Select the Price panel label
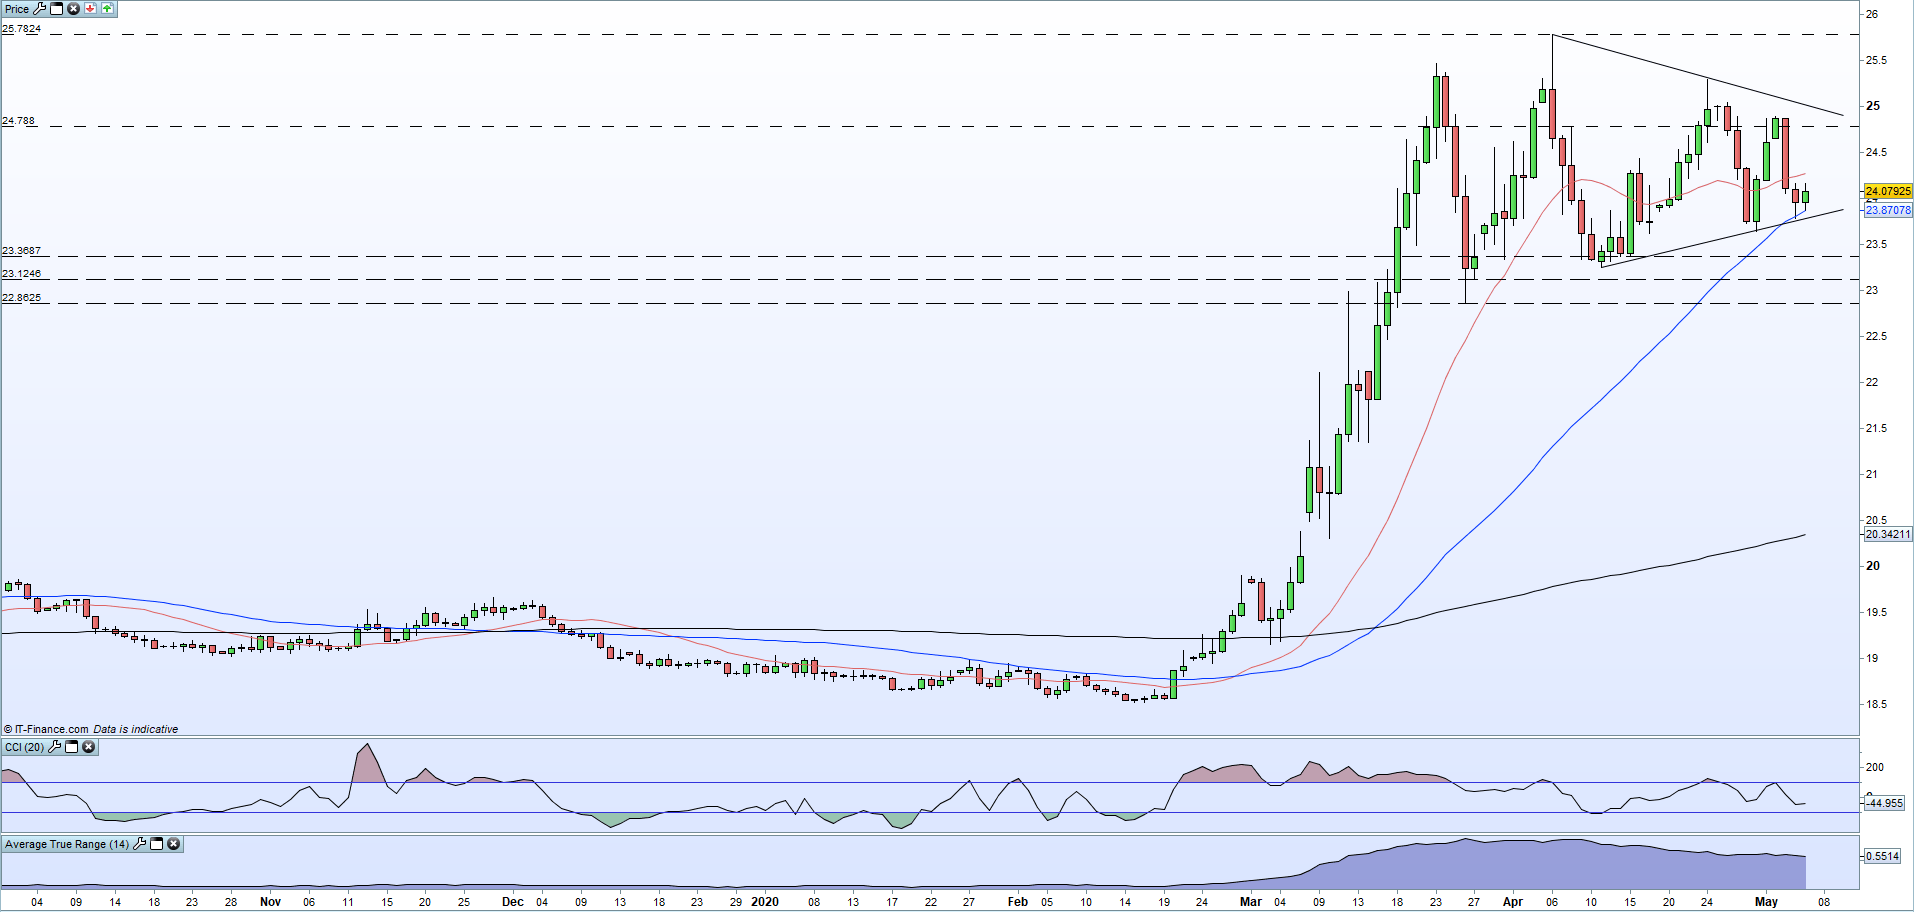Screen dimensions: 1914x912 pos(17,9)
